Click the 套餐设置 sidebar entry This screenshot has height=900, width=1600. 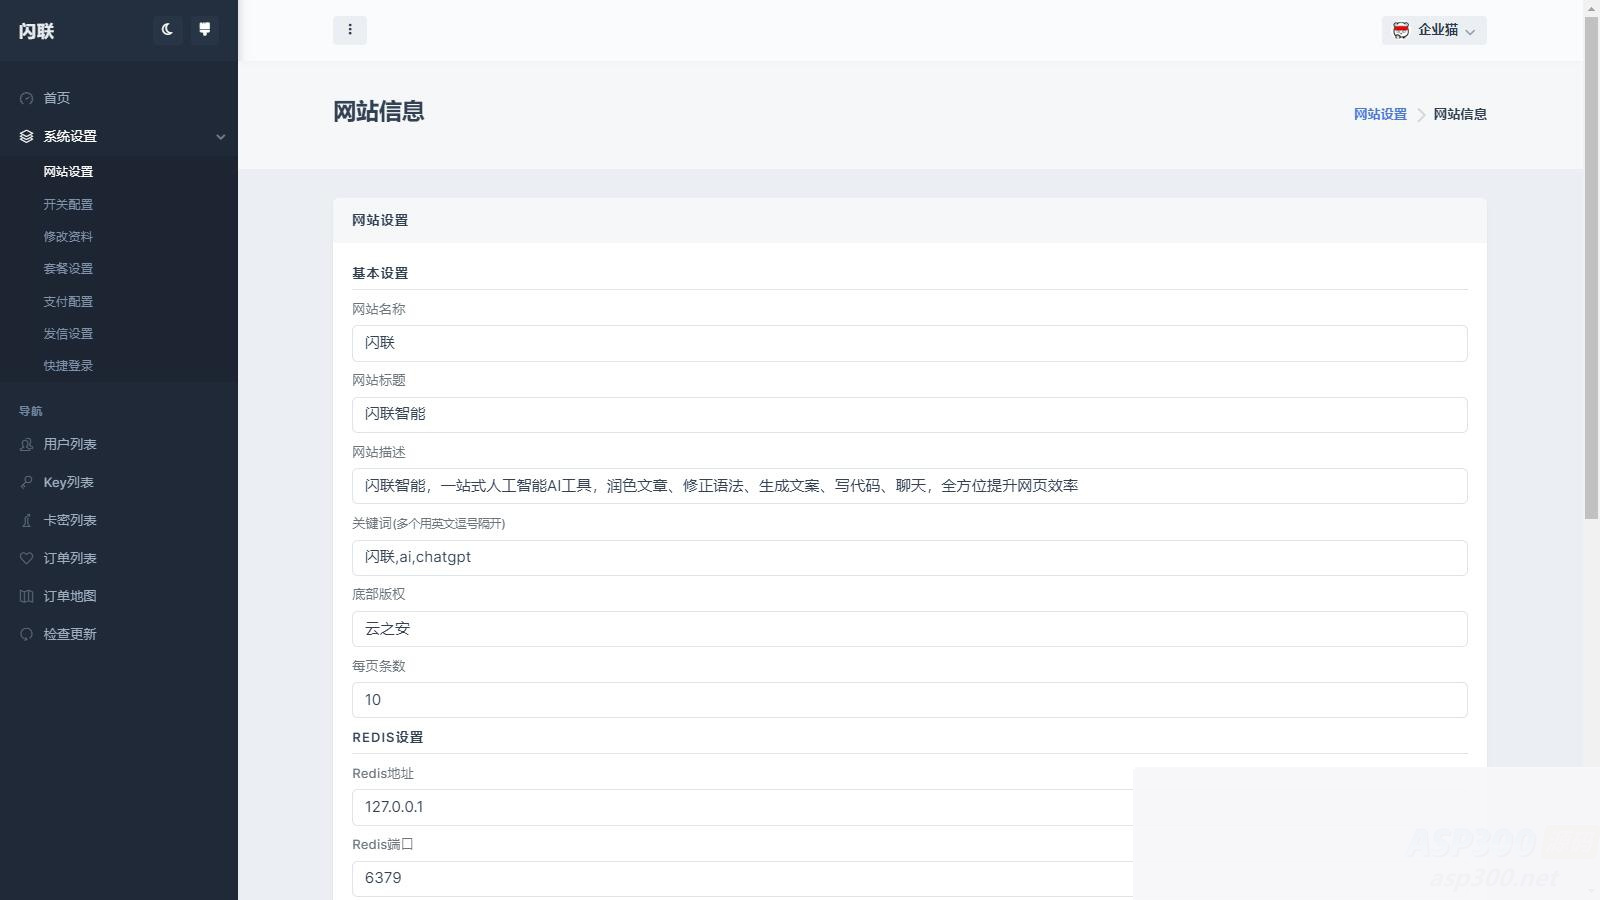pos(68,268)
